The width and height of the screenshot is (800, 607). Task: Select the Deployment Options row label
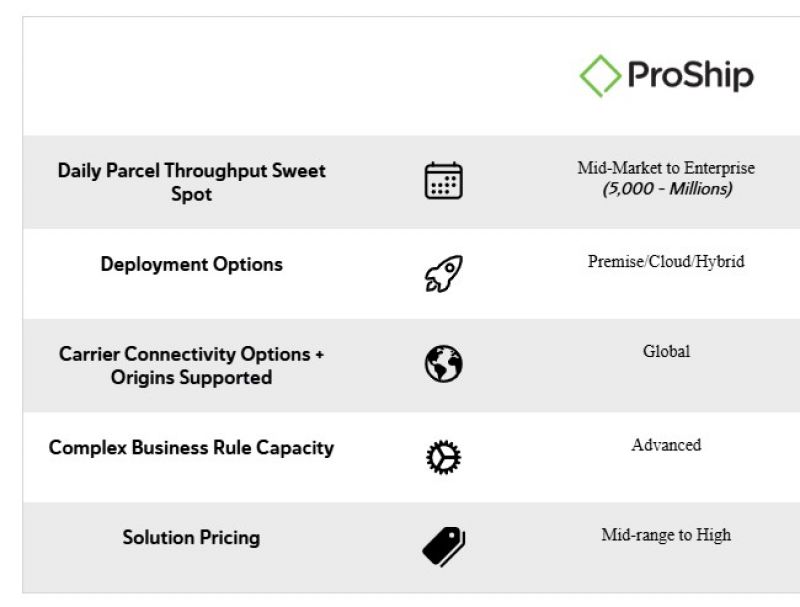[x=191, y=264]
